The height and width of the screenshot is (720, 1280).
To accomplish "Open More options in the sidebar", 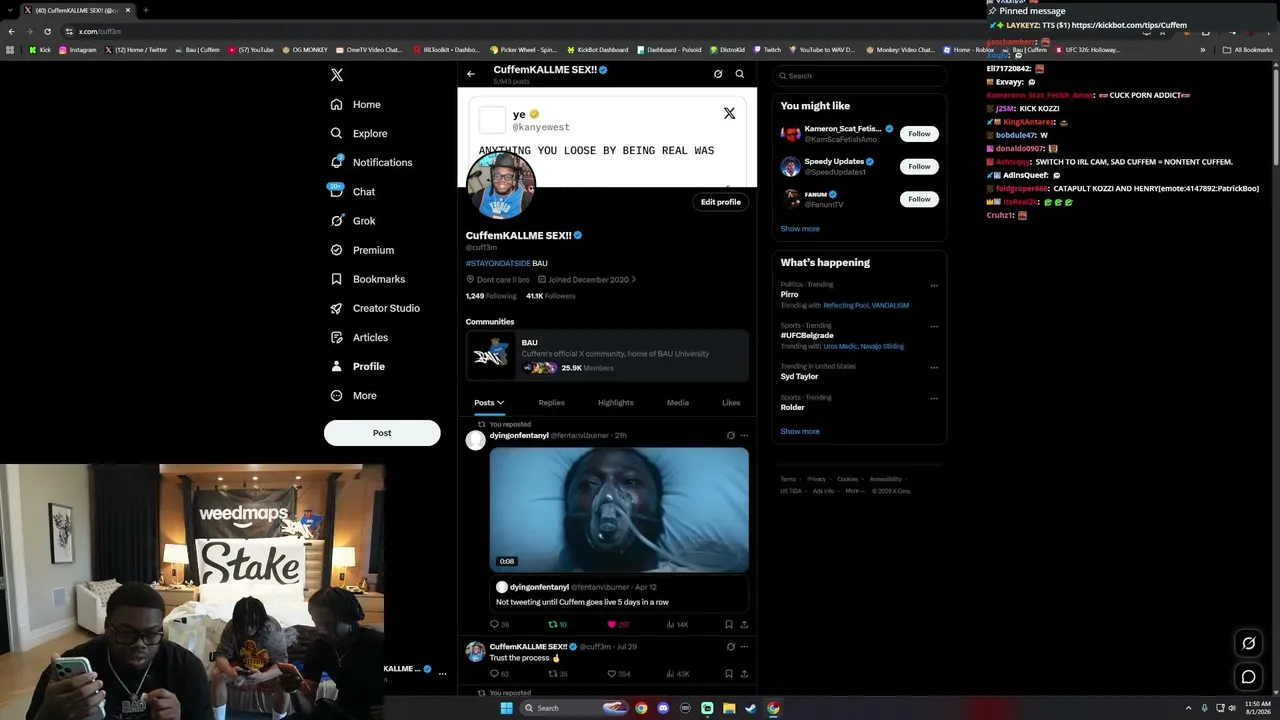I will click(353, 395).
